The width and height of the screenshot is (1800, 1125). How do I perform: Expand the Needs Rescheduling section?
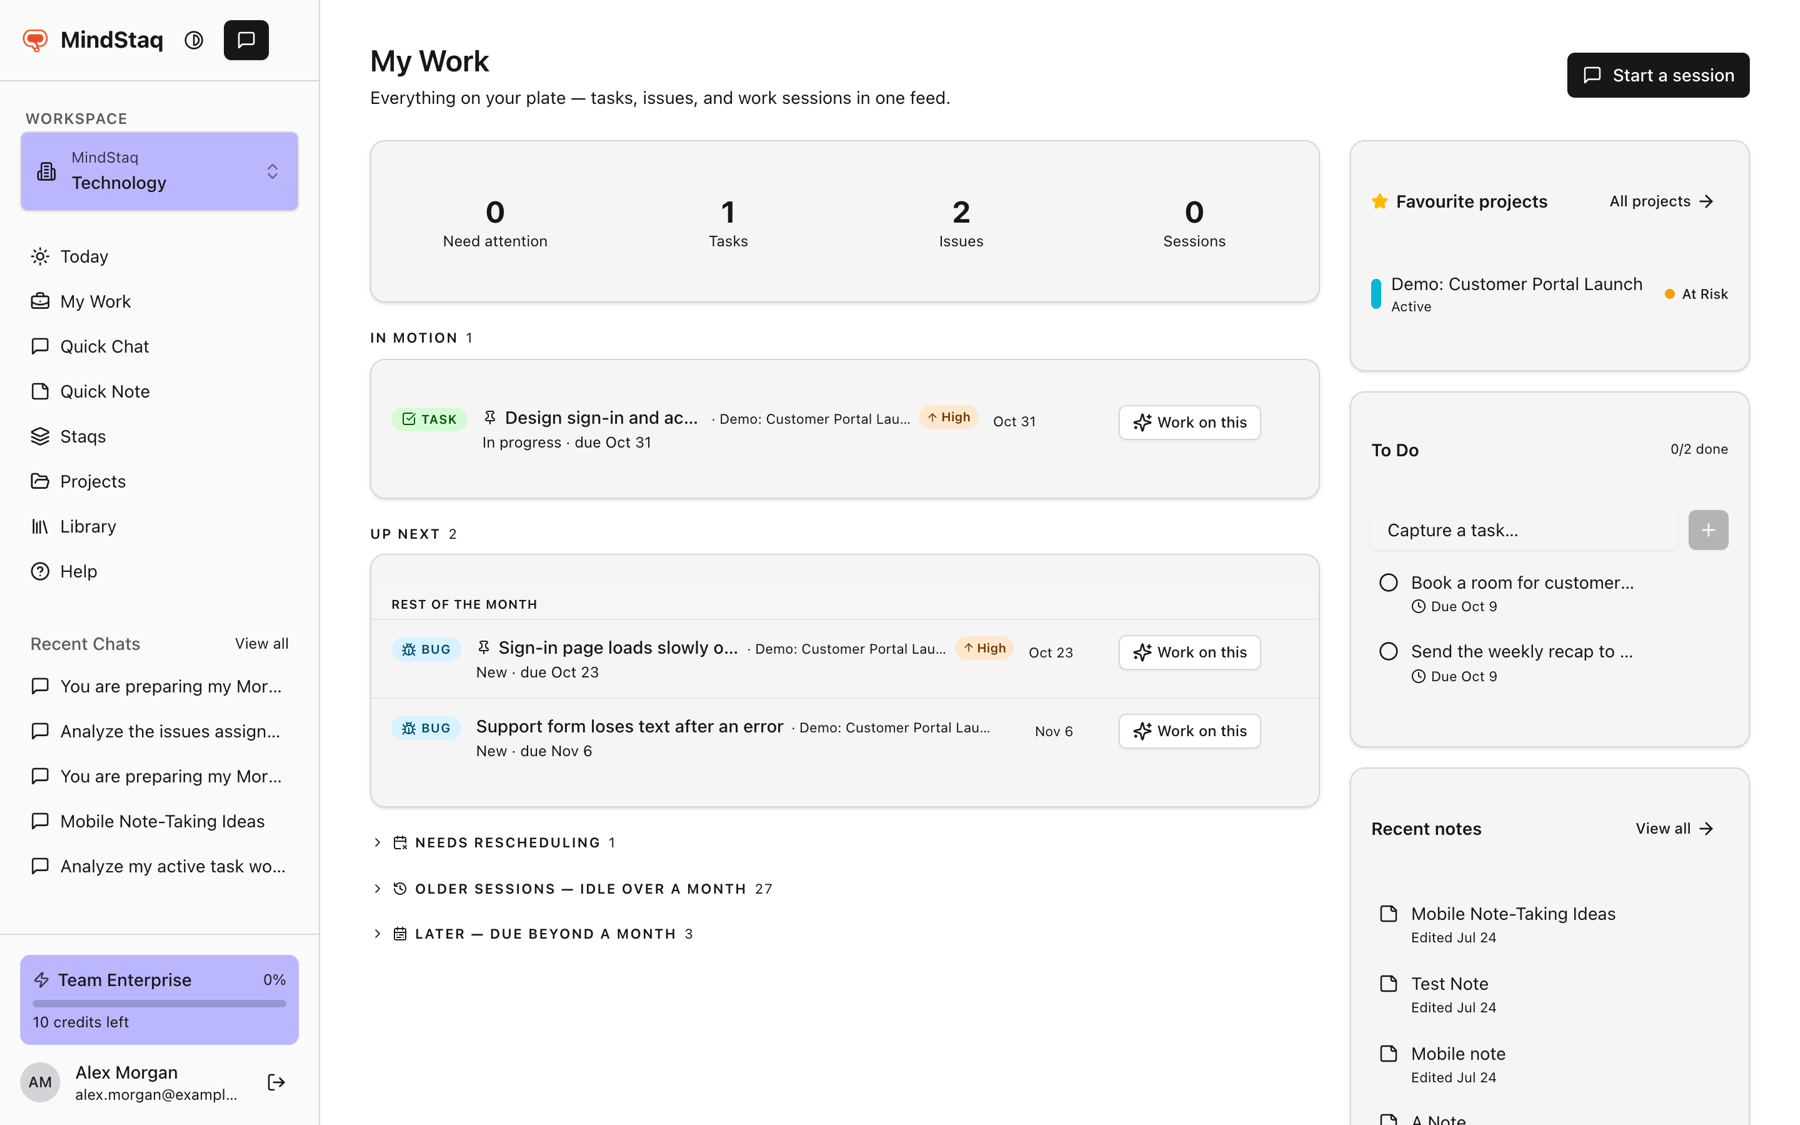pos(495,842)
